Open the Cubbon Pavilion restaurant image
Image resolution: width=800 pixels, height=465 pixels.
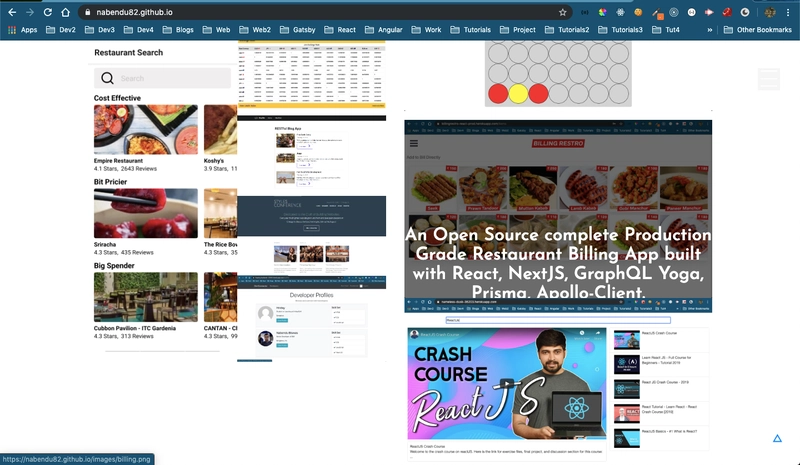click(x=146, y=297)
